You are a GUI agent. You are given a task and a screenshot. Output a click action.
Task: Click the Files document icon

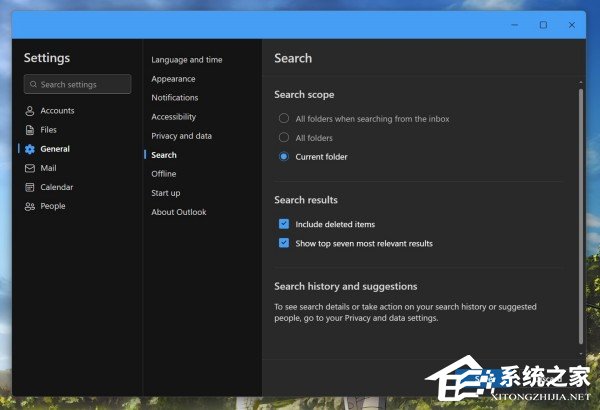30,130
